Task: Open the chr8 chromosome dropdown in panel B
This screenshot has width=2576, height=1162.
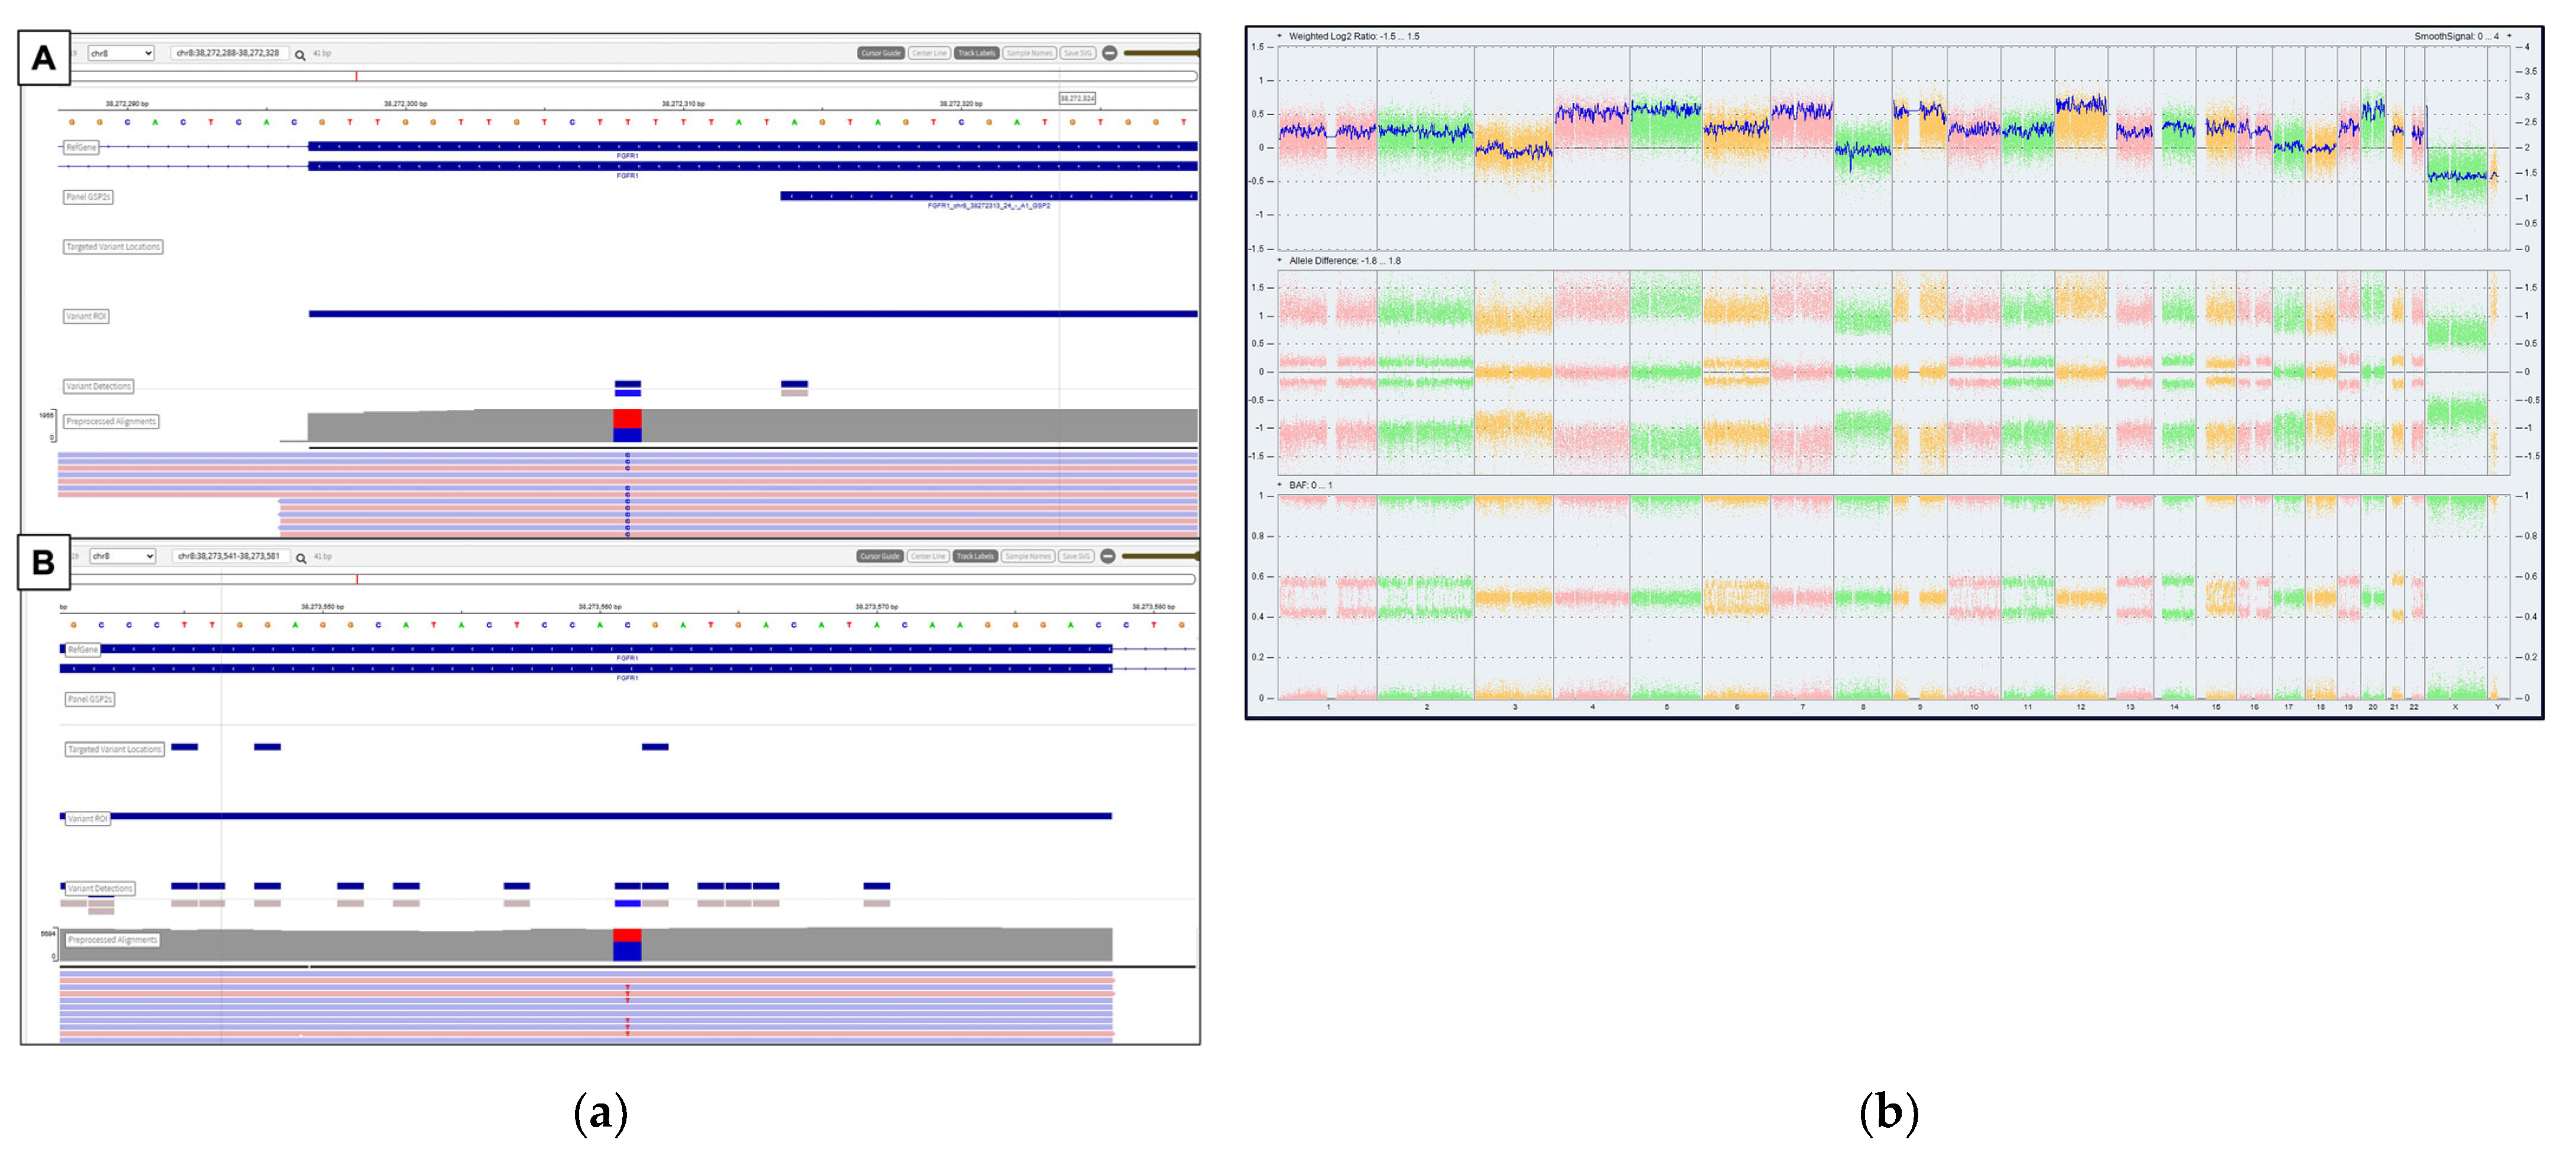Action: tap(123, 556)
